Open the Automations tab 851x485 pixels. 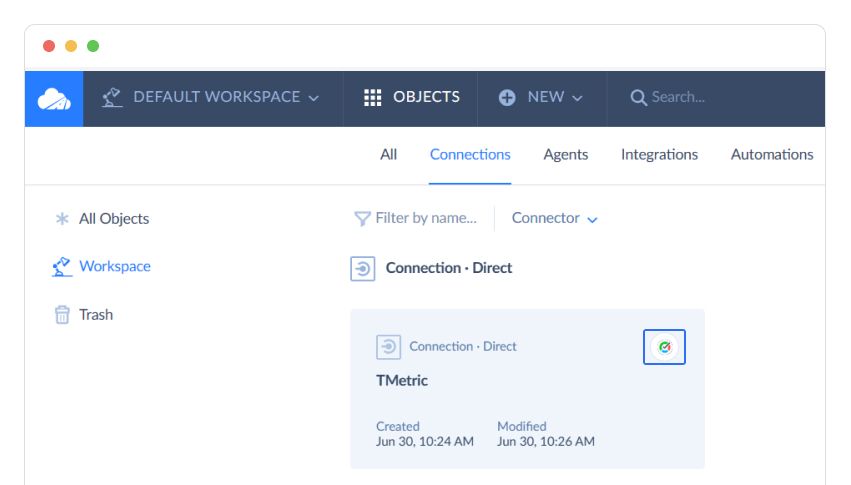(772, 155)
